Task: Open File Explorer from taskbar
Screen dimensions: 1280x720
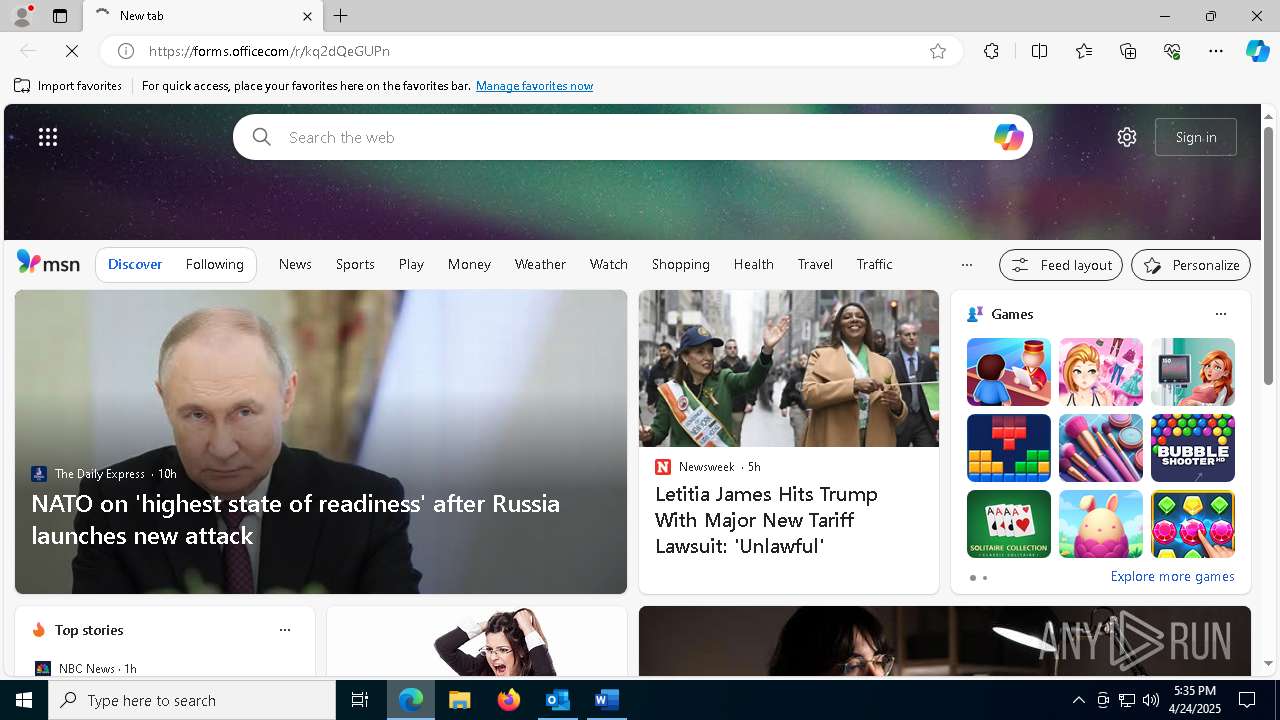Action: point(459,700)
